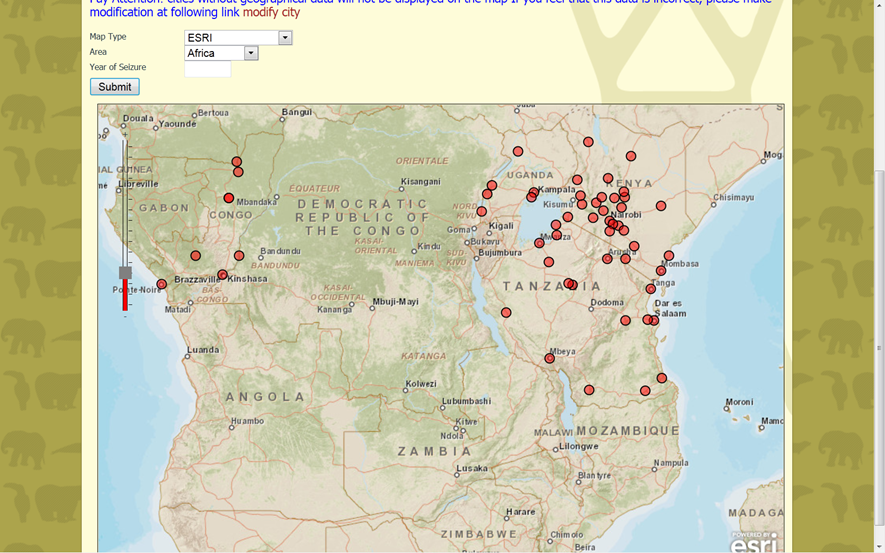This screenshot has height=553, width=885.
Task: Click the marker directly above Mombasa label
Action: click(669, 256)
